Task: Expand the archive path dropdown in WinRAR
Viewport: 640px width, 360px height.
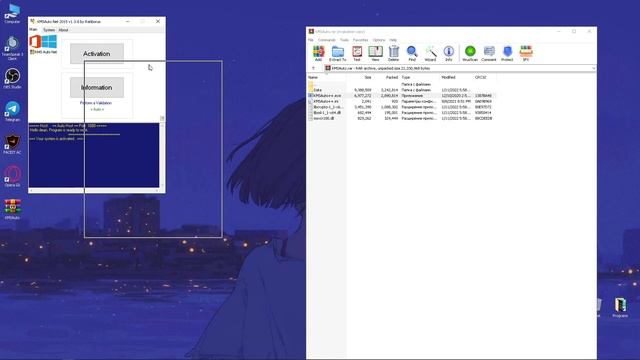Action: pos(593,68)
